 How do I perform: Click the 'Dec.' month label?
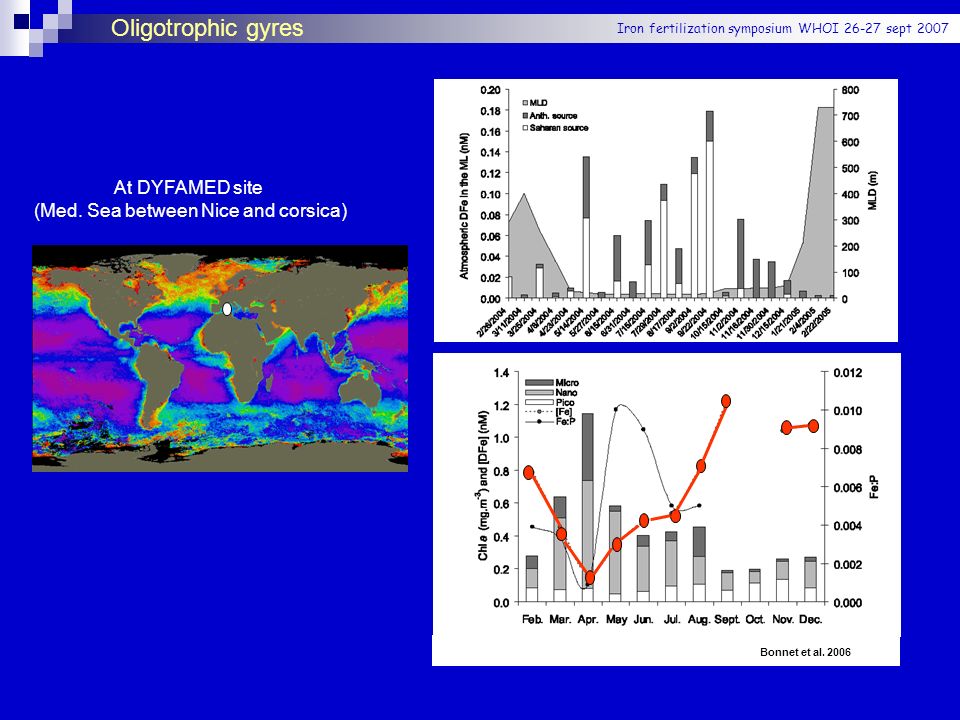[x=811, y=619]
